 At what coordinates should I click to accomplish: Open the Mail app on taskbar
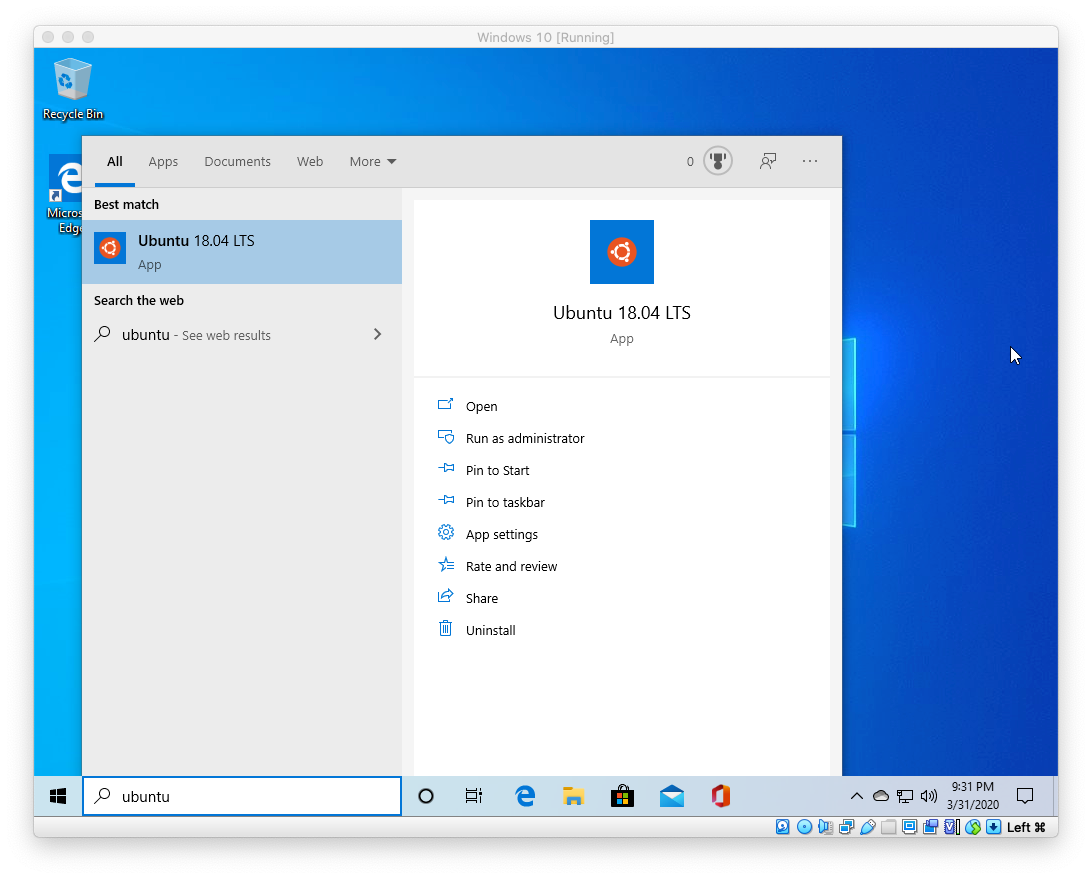(x=671, y=796)
